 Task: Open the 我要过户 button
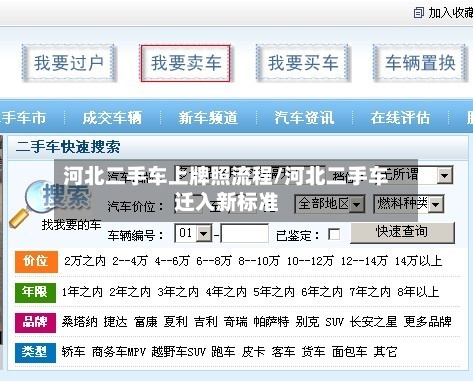point(69,63)
